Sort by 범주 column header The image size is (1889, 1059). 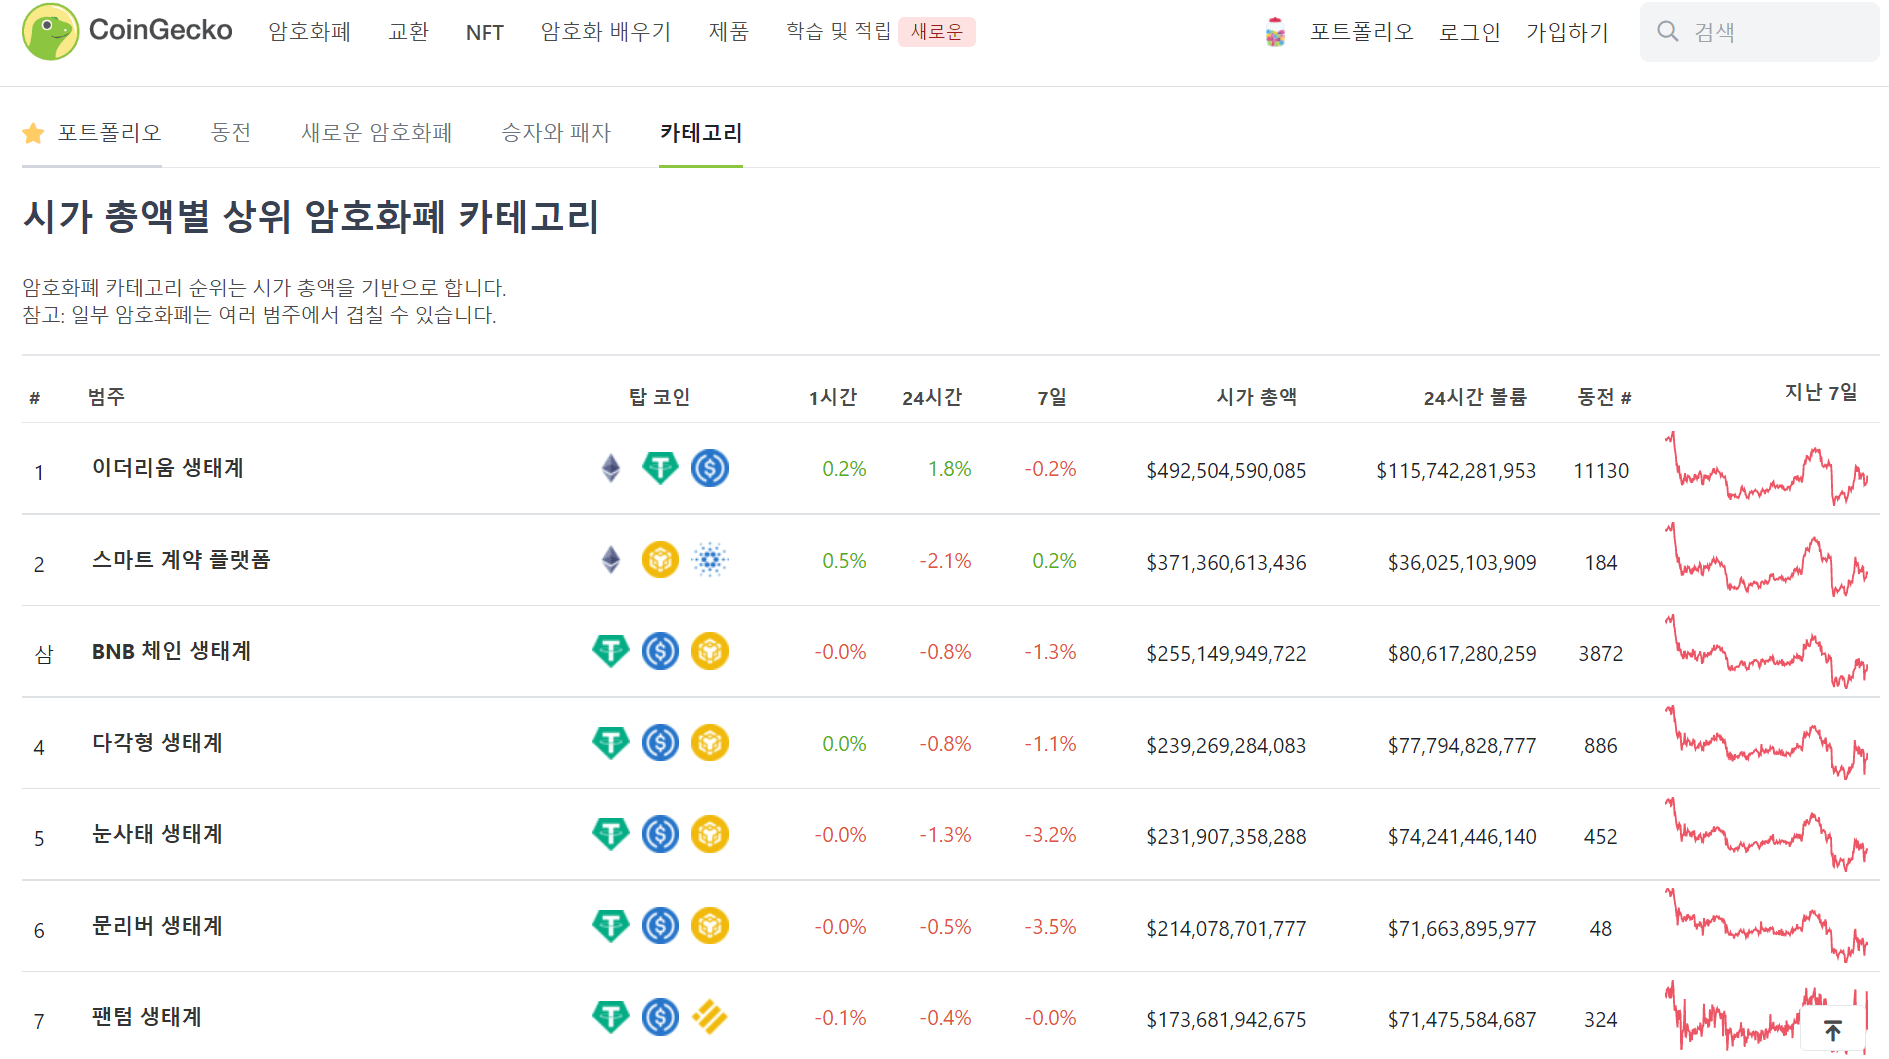(x=106, y=397)
